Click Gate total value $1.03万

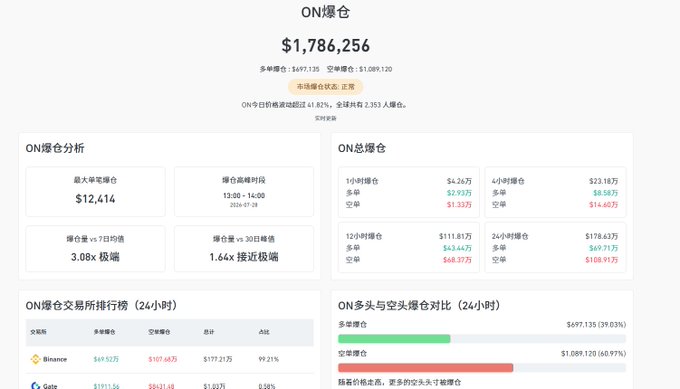coord(214,386)
